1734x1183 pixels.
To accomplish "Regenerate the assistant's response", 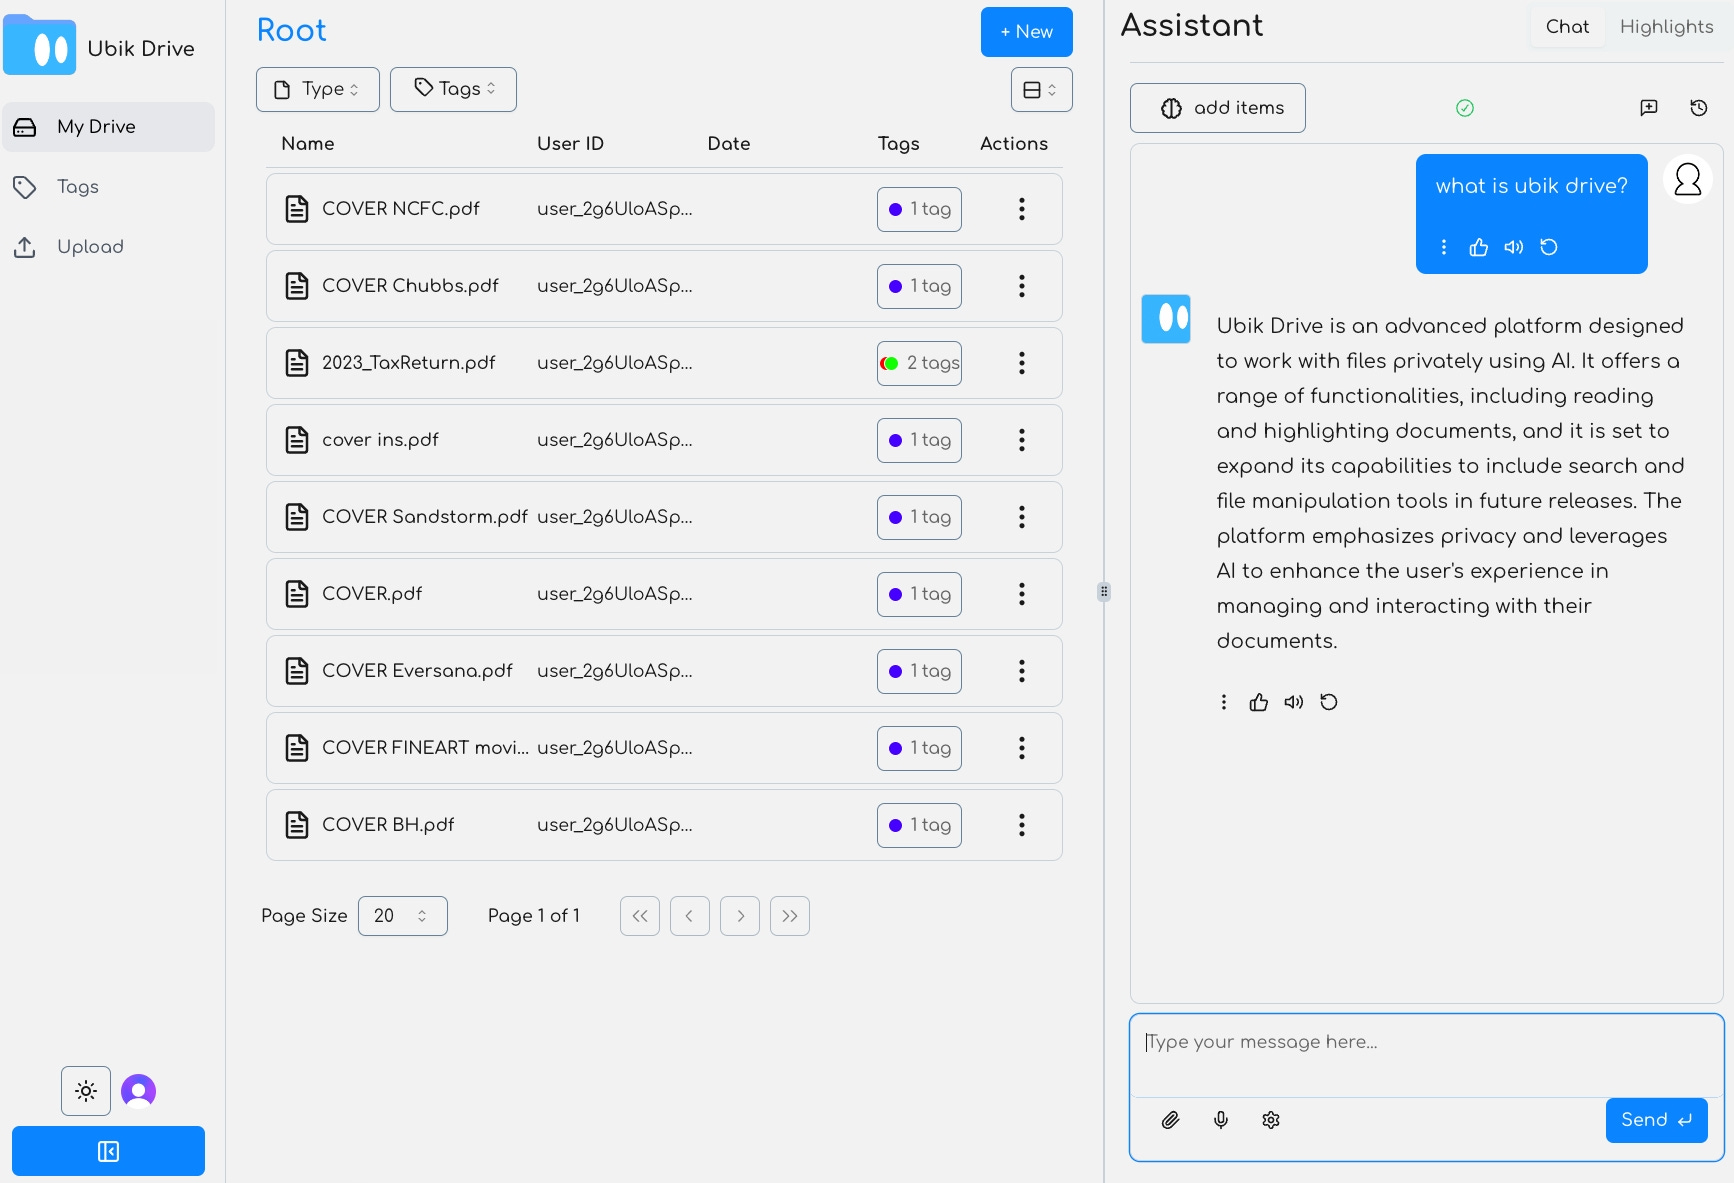I will pyautogui.click(x=1329, y=702).
